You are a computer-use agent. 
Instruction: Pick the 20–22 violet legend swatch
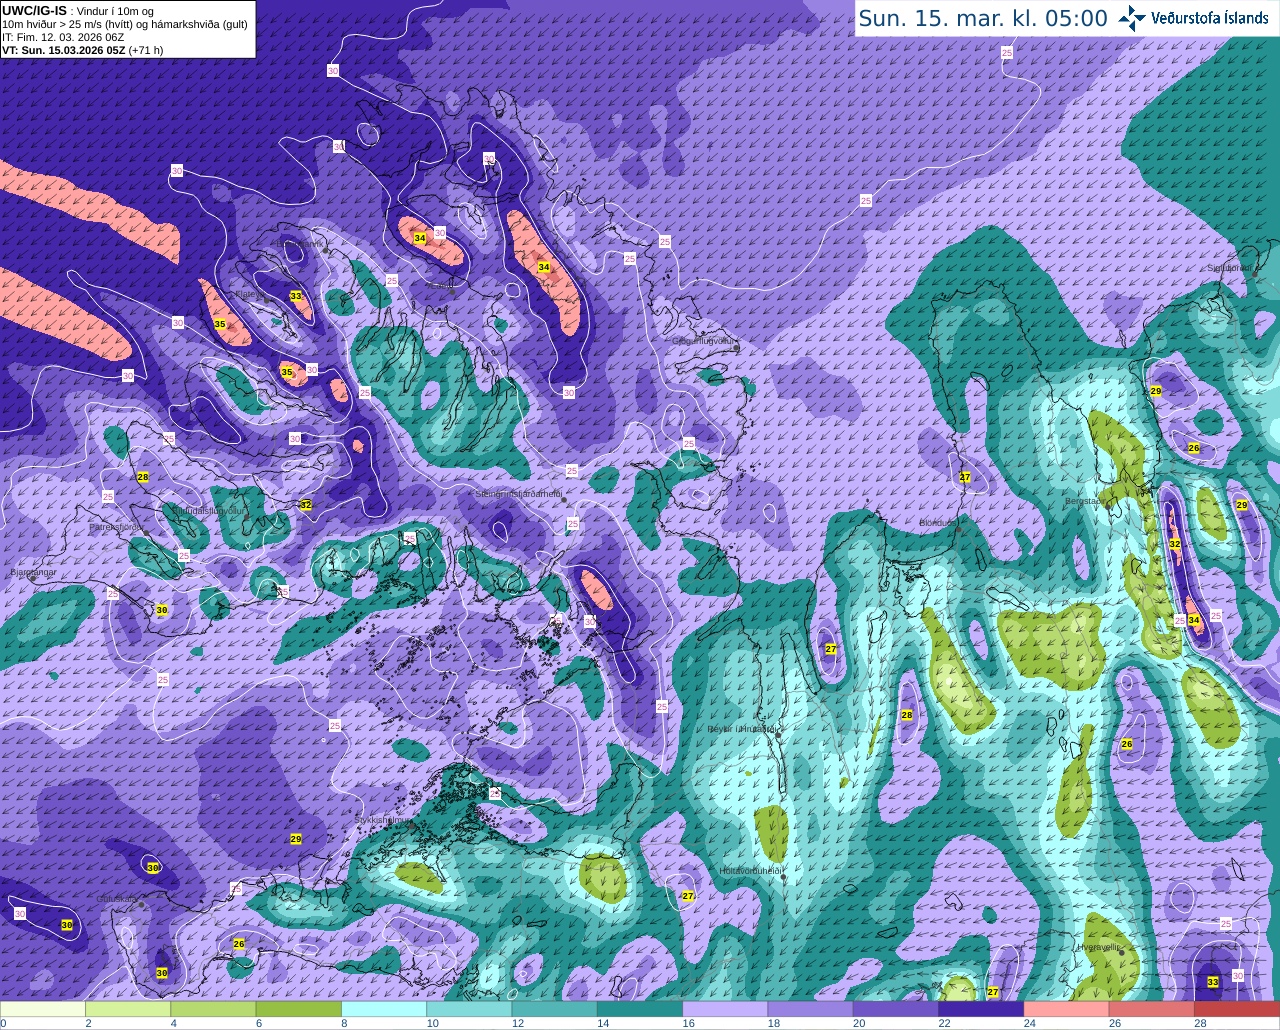coord(896,1010)
